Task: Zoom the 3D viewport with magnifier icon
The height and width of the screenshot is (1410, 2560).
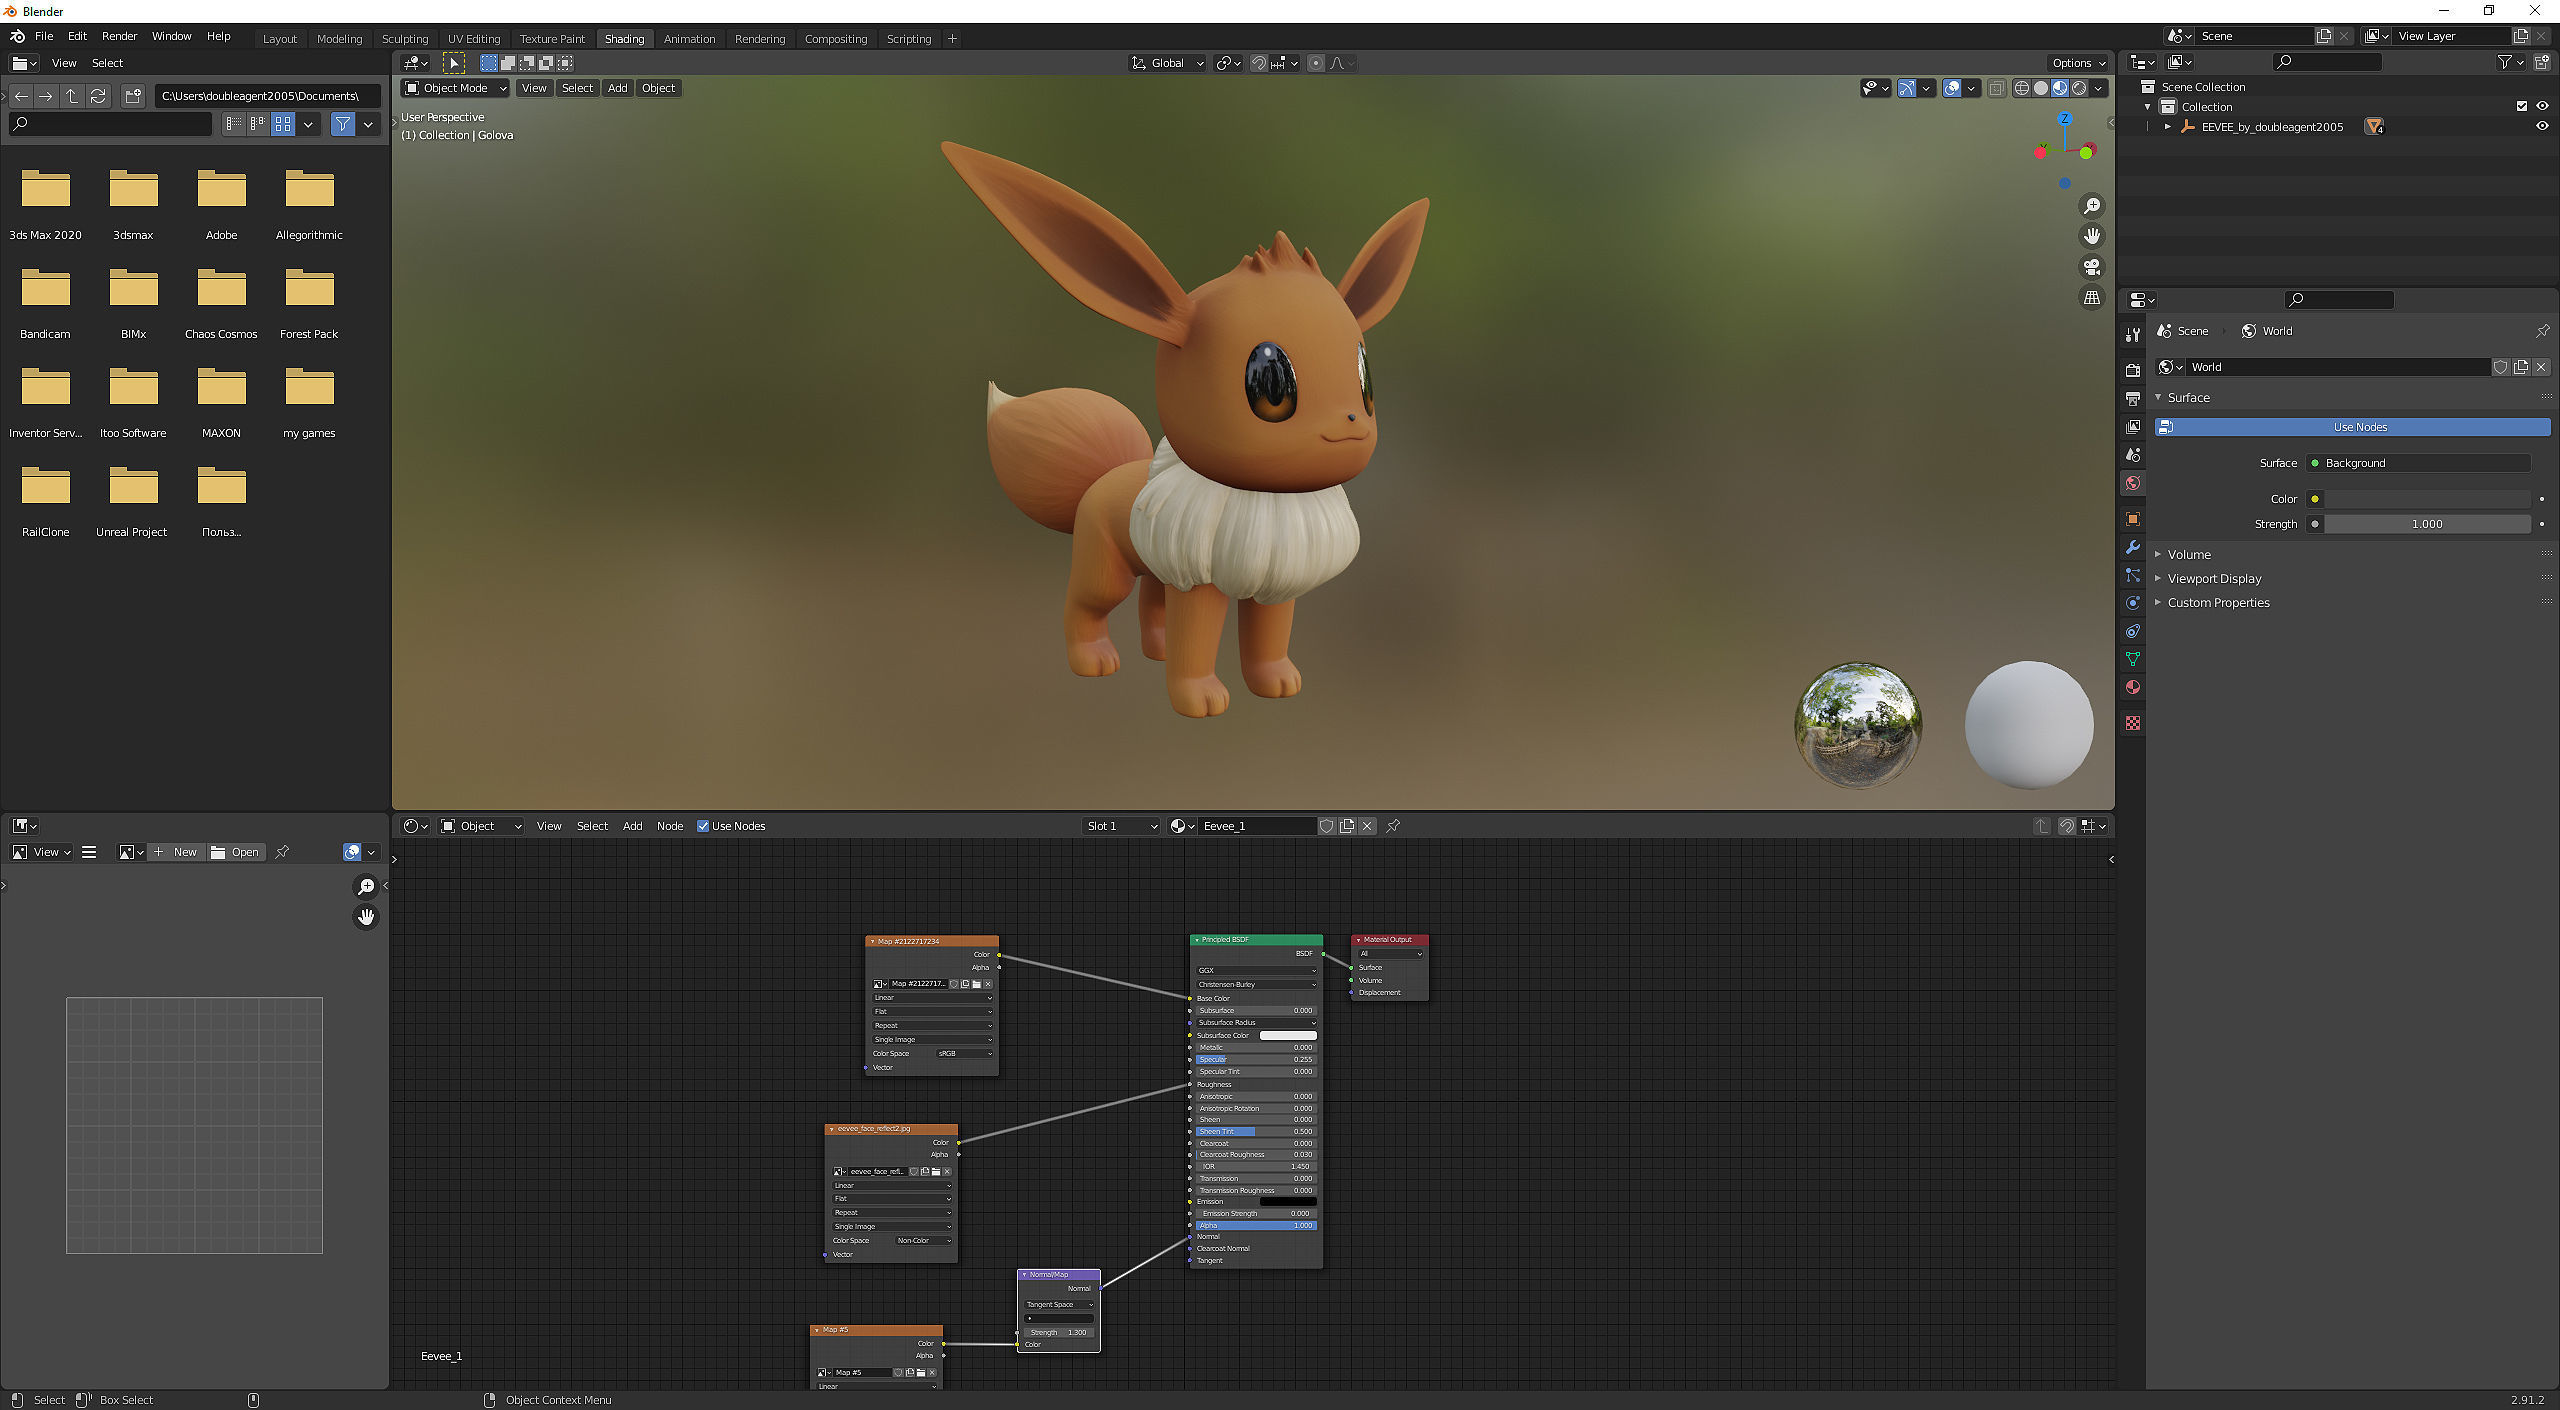Action: coord(2091,206)
